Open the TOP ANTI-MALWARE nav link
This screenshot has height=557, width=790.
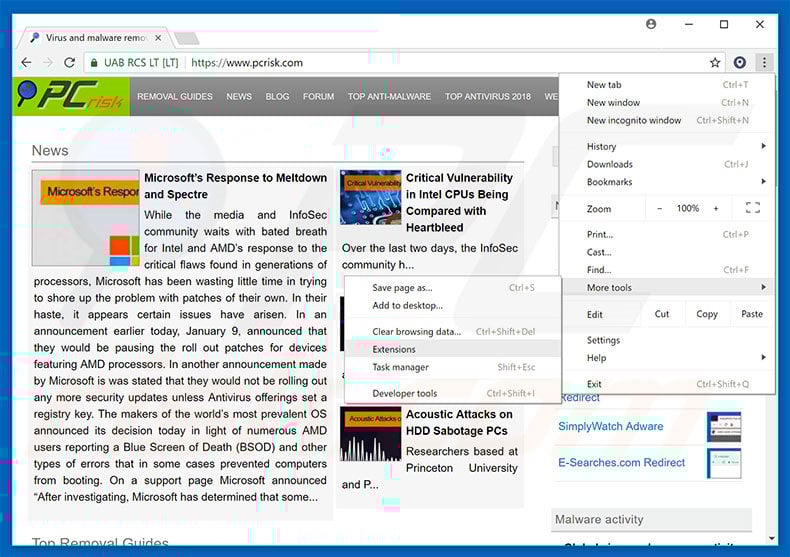389,96
